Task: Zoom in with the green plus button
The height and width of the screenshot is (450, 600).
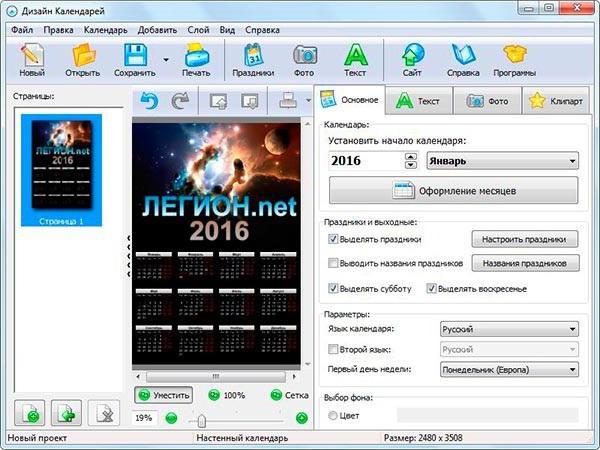Action: tap(302, 418)
